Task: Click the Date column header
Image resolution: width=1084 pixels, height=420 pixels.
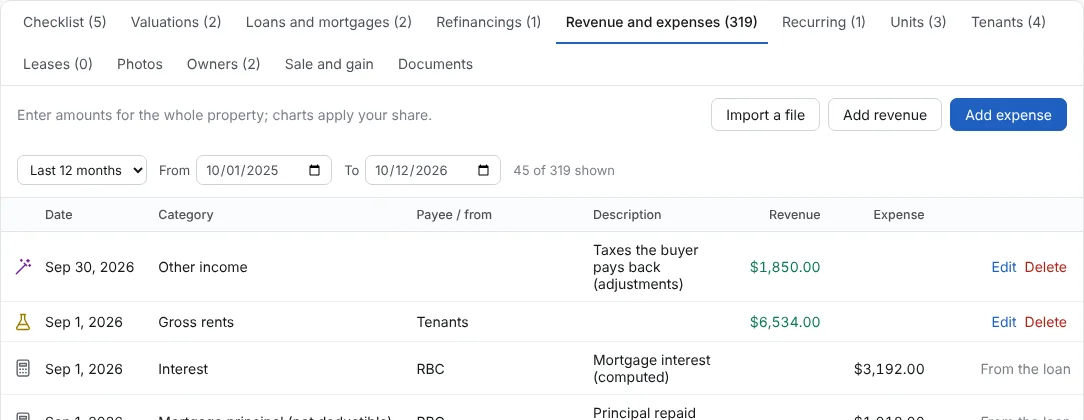Action: point(59,215)
